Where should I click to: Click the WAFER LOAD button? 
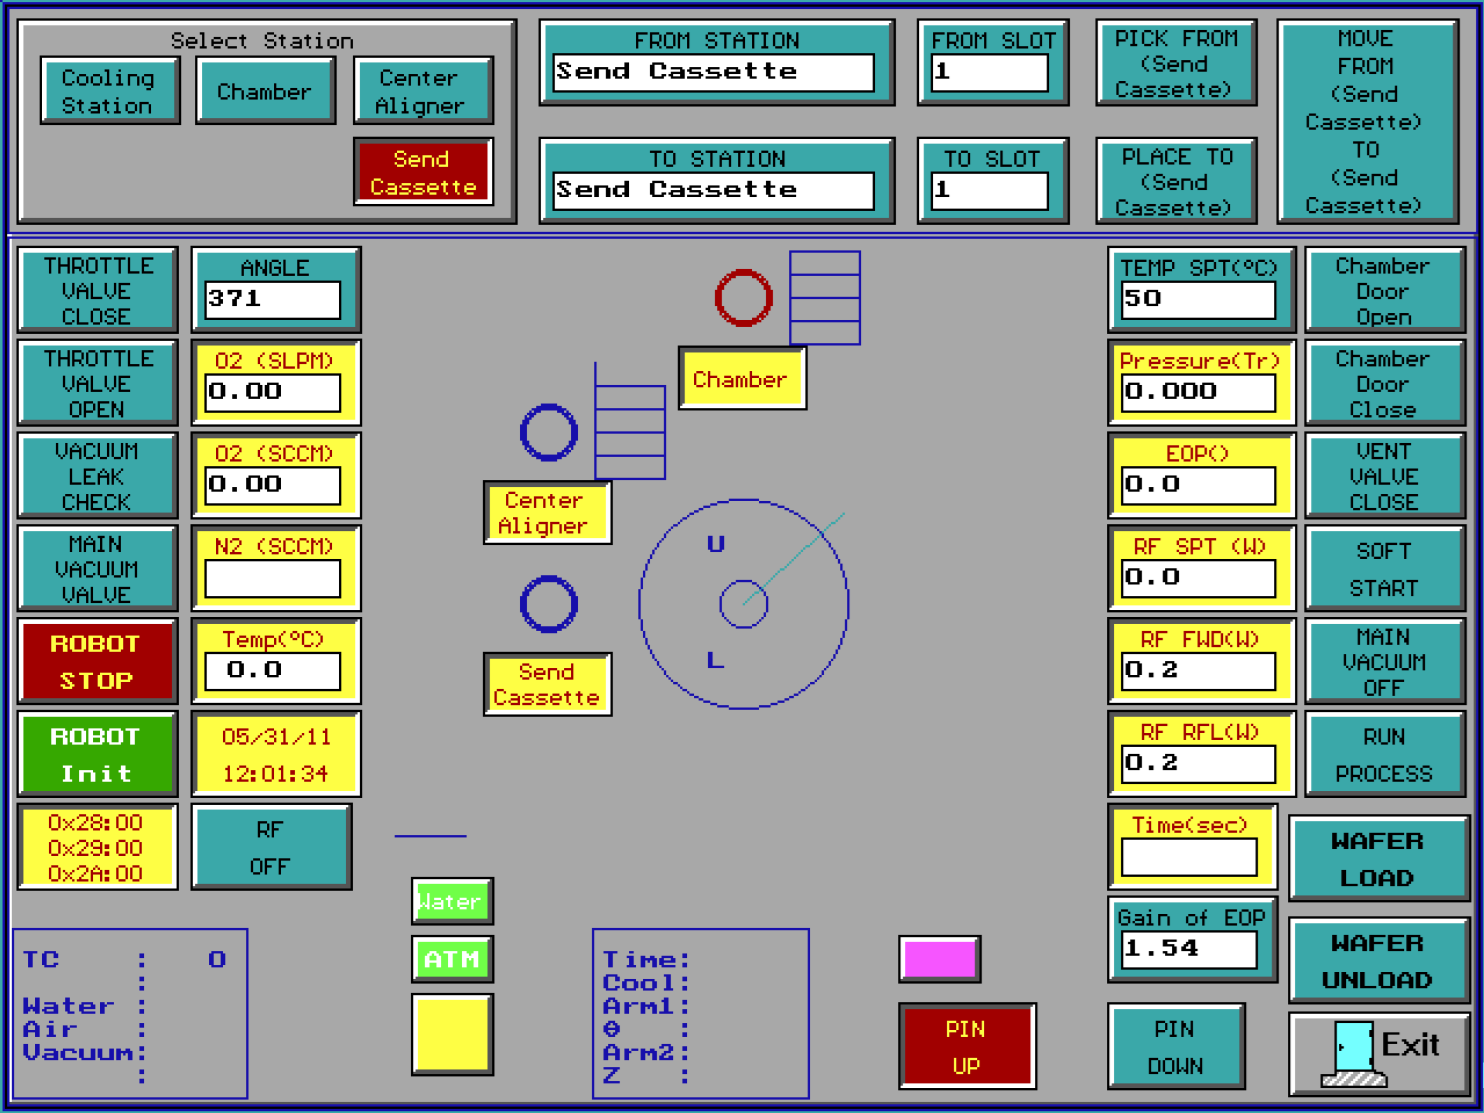coord(1379,859)
